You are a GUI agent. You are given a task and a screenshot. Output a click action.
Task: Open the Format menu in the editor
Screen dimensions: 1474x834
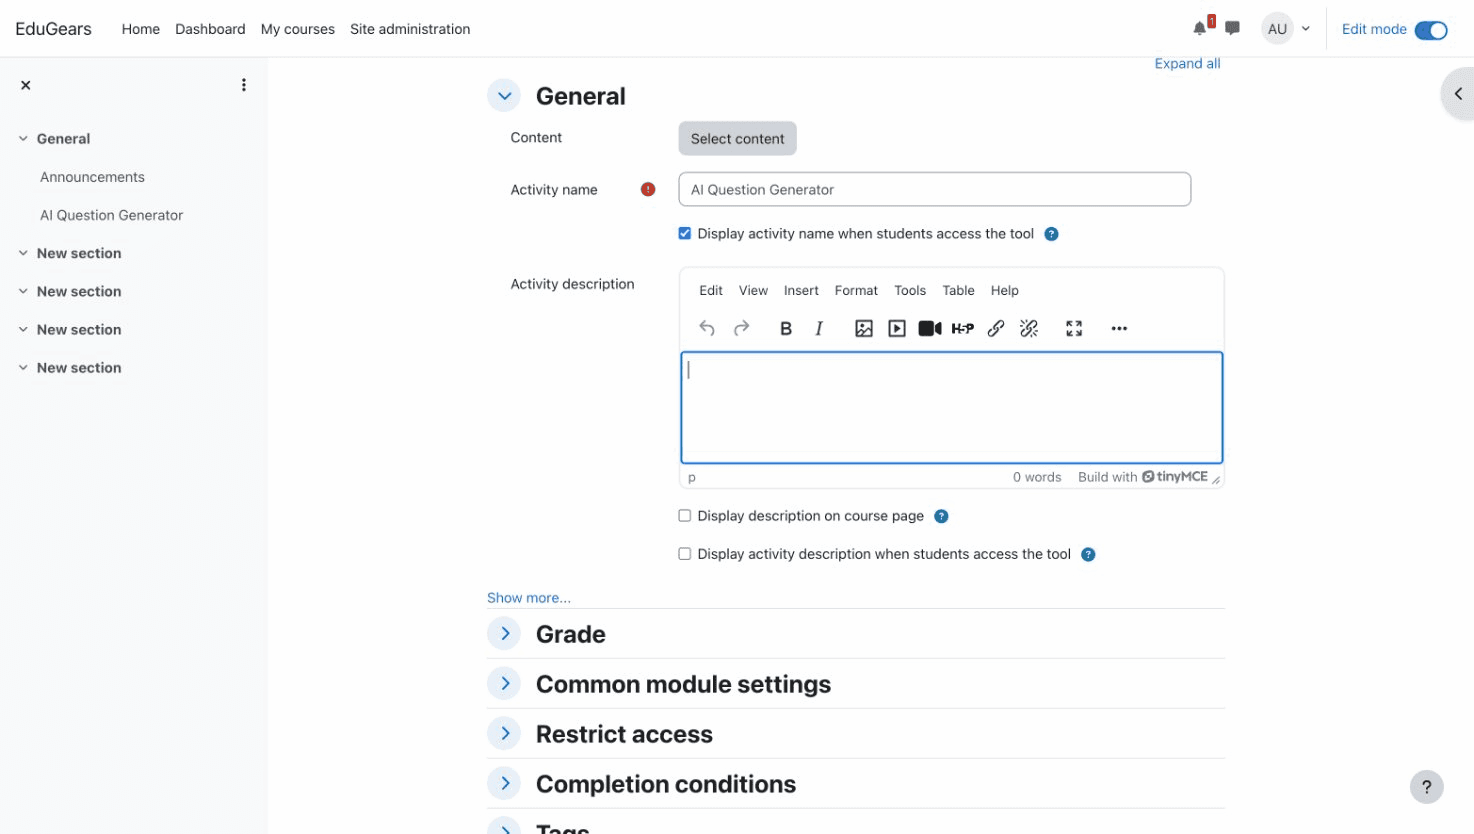[x=856, y=290]
